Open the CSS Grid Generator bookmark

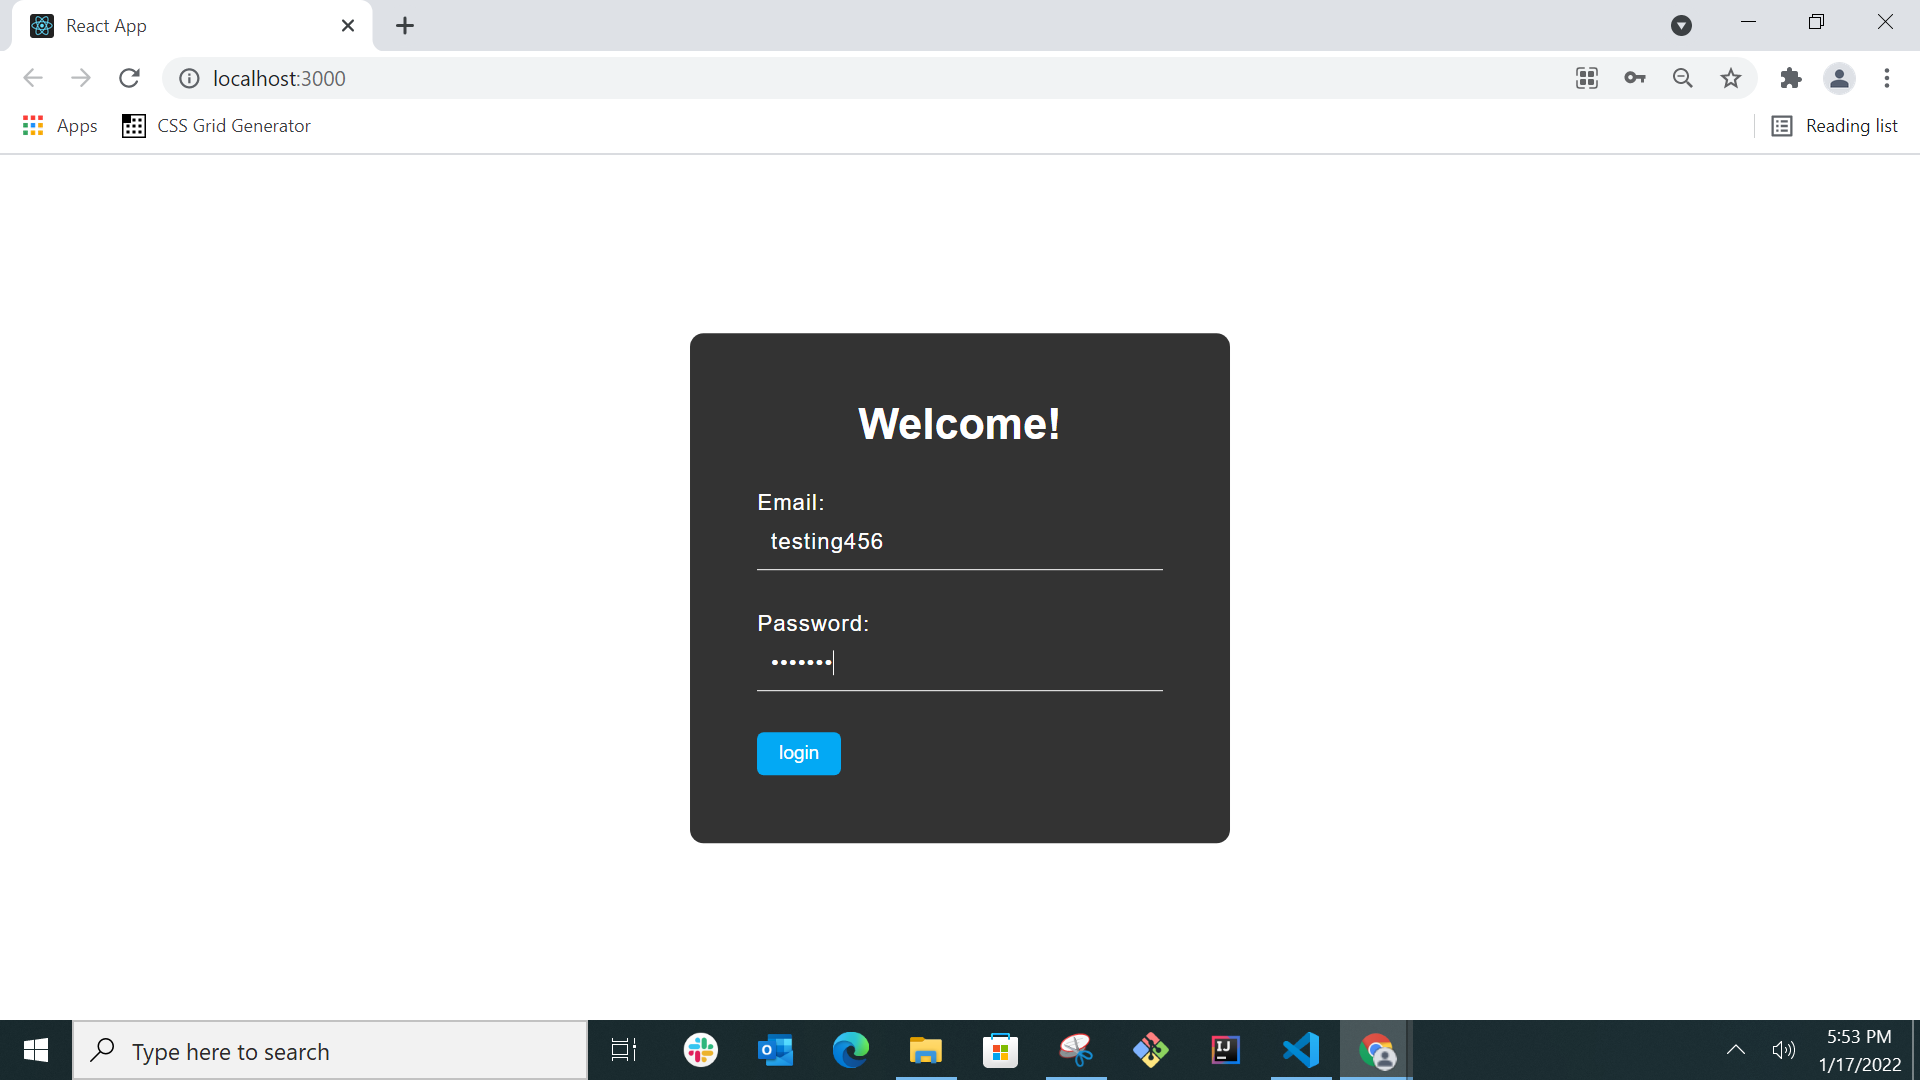click(x=216, y=126)
